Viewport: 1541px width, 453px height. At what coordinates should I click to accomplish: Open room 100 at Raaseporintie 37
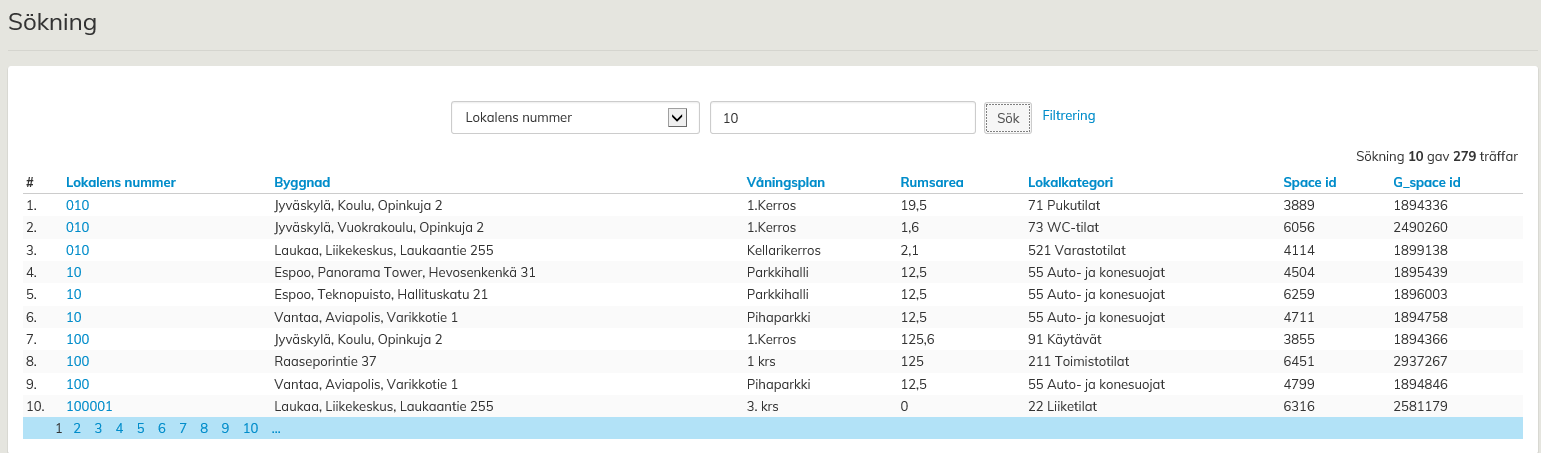78,361
